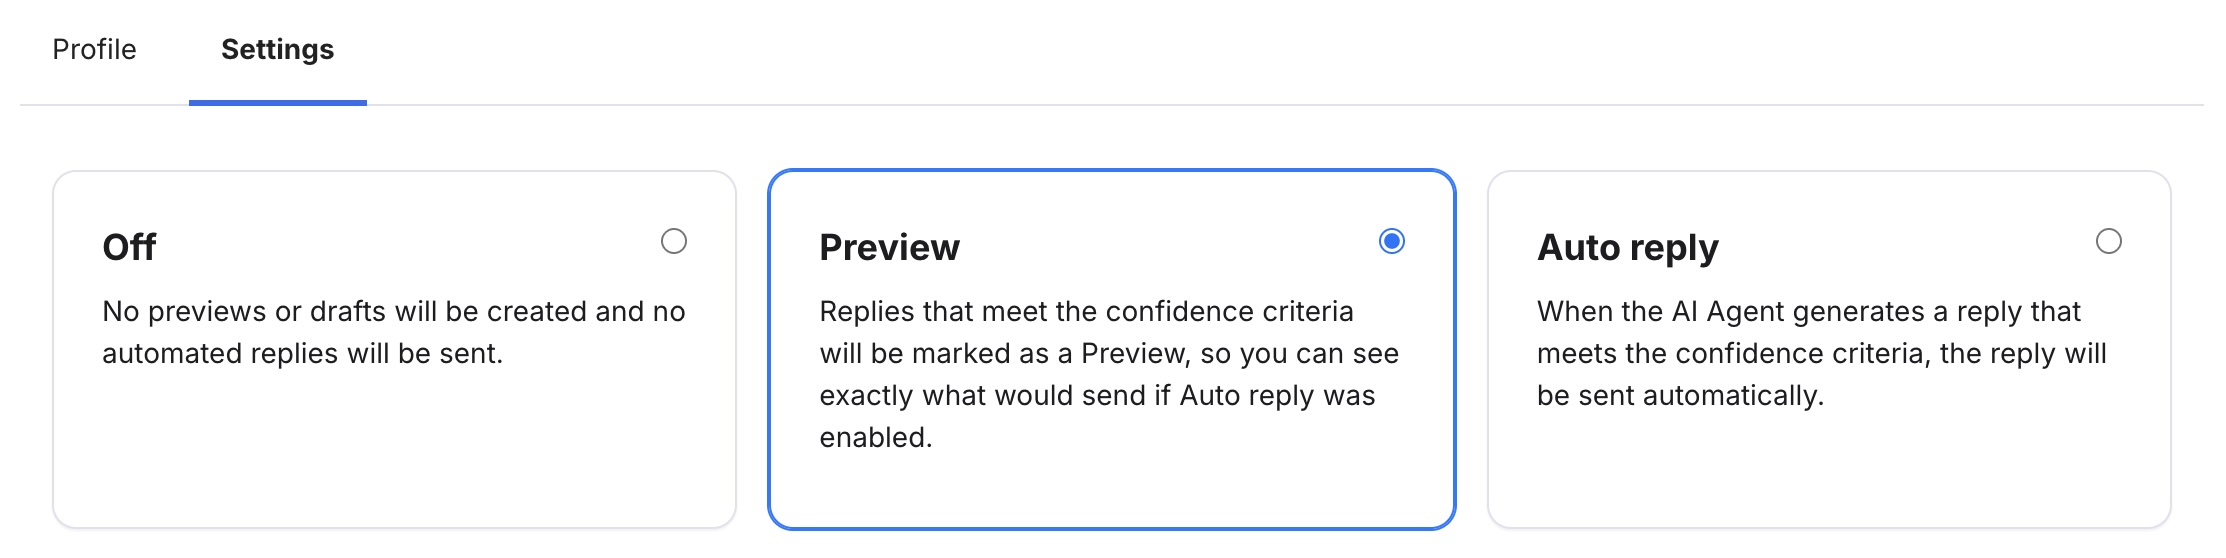Click blank space inside the Off card
Viewport: 2226px width, 558px height.
click(x=393, y=450)
